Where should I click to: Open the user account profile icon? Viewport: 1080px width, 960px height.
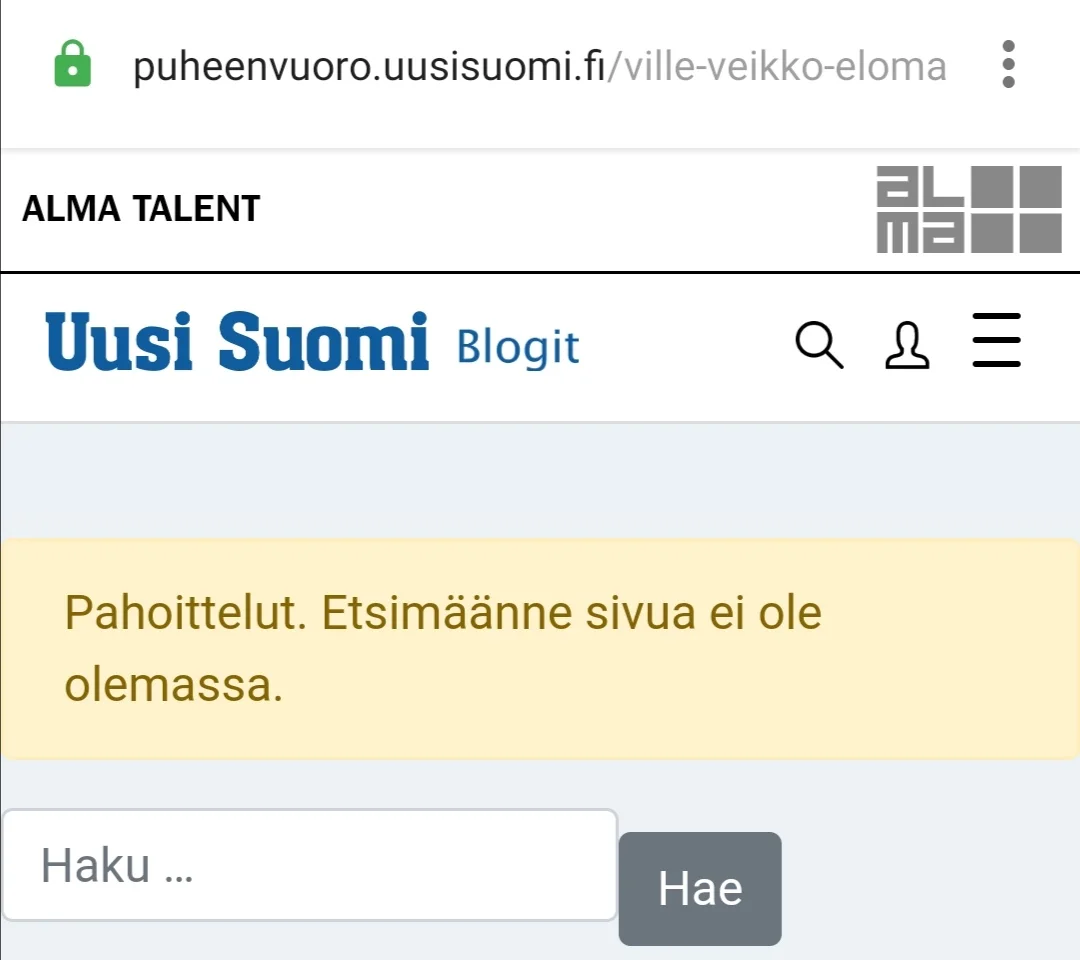coord(907,345)
